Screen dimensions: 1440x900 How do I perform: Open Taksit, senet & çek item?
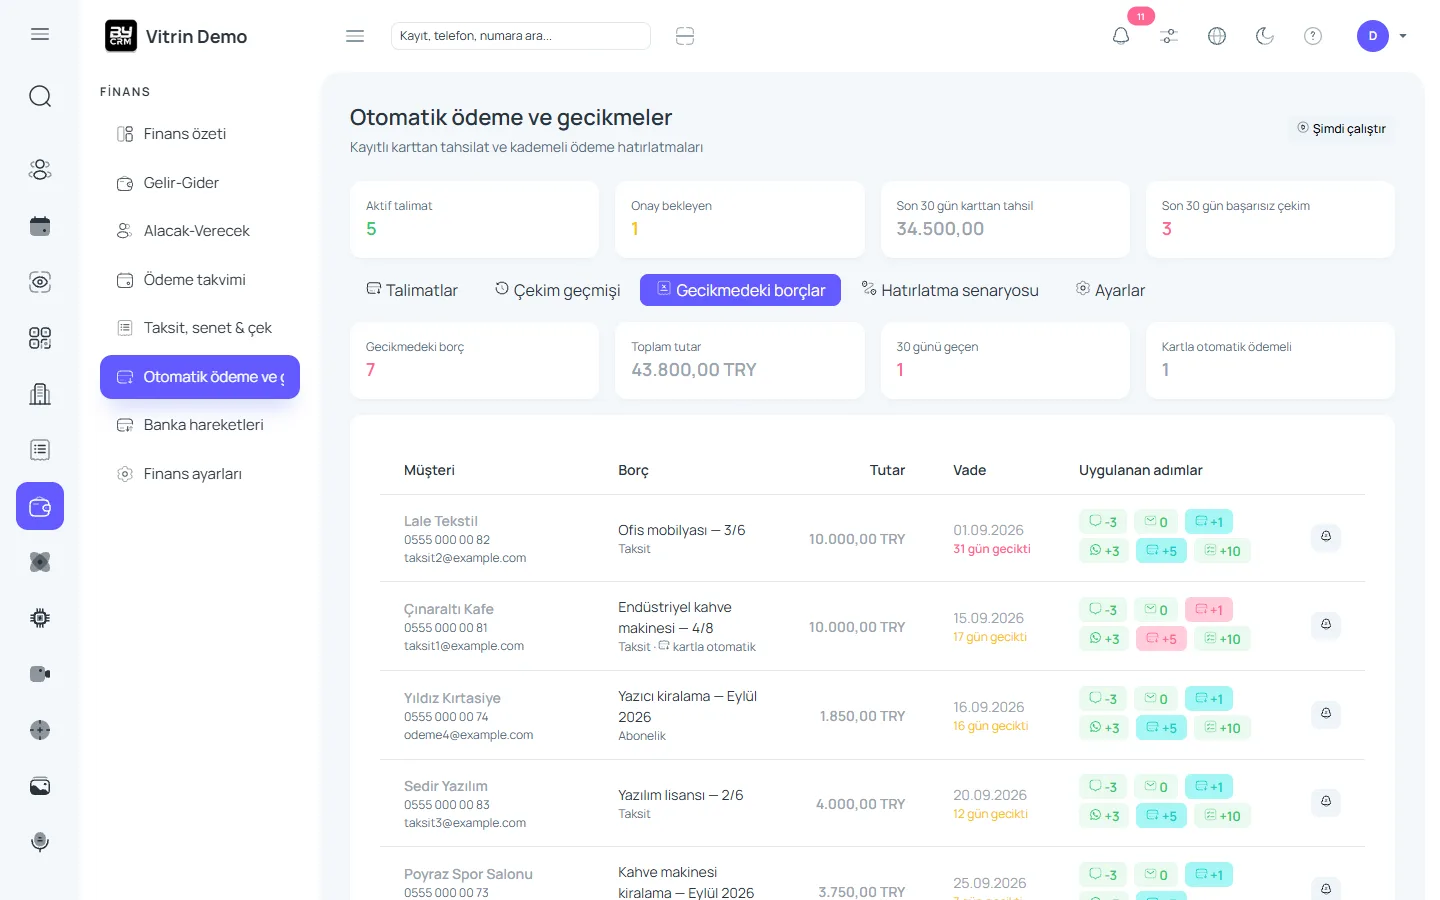[x=200, y=328]
